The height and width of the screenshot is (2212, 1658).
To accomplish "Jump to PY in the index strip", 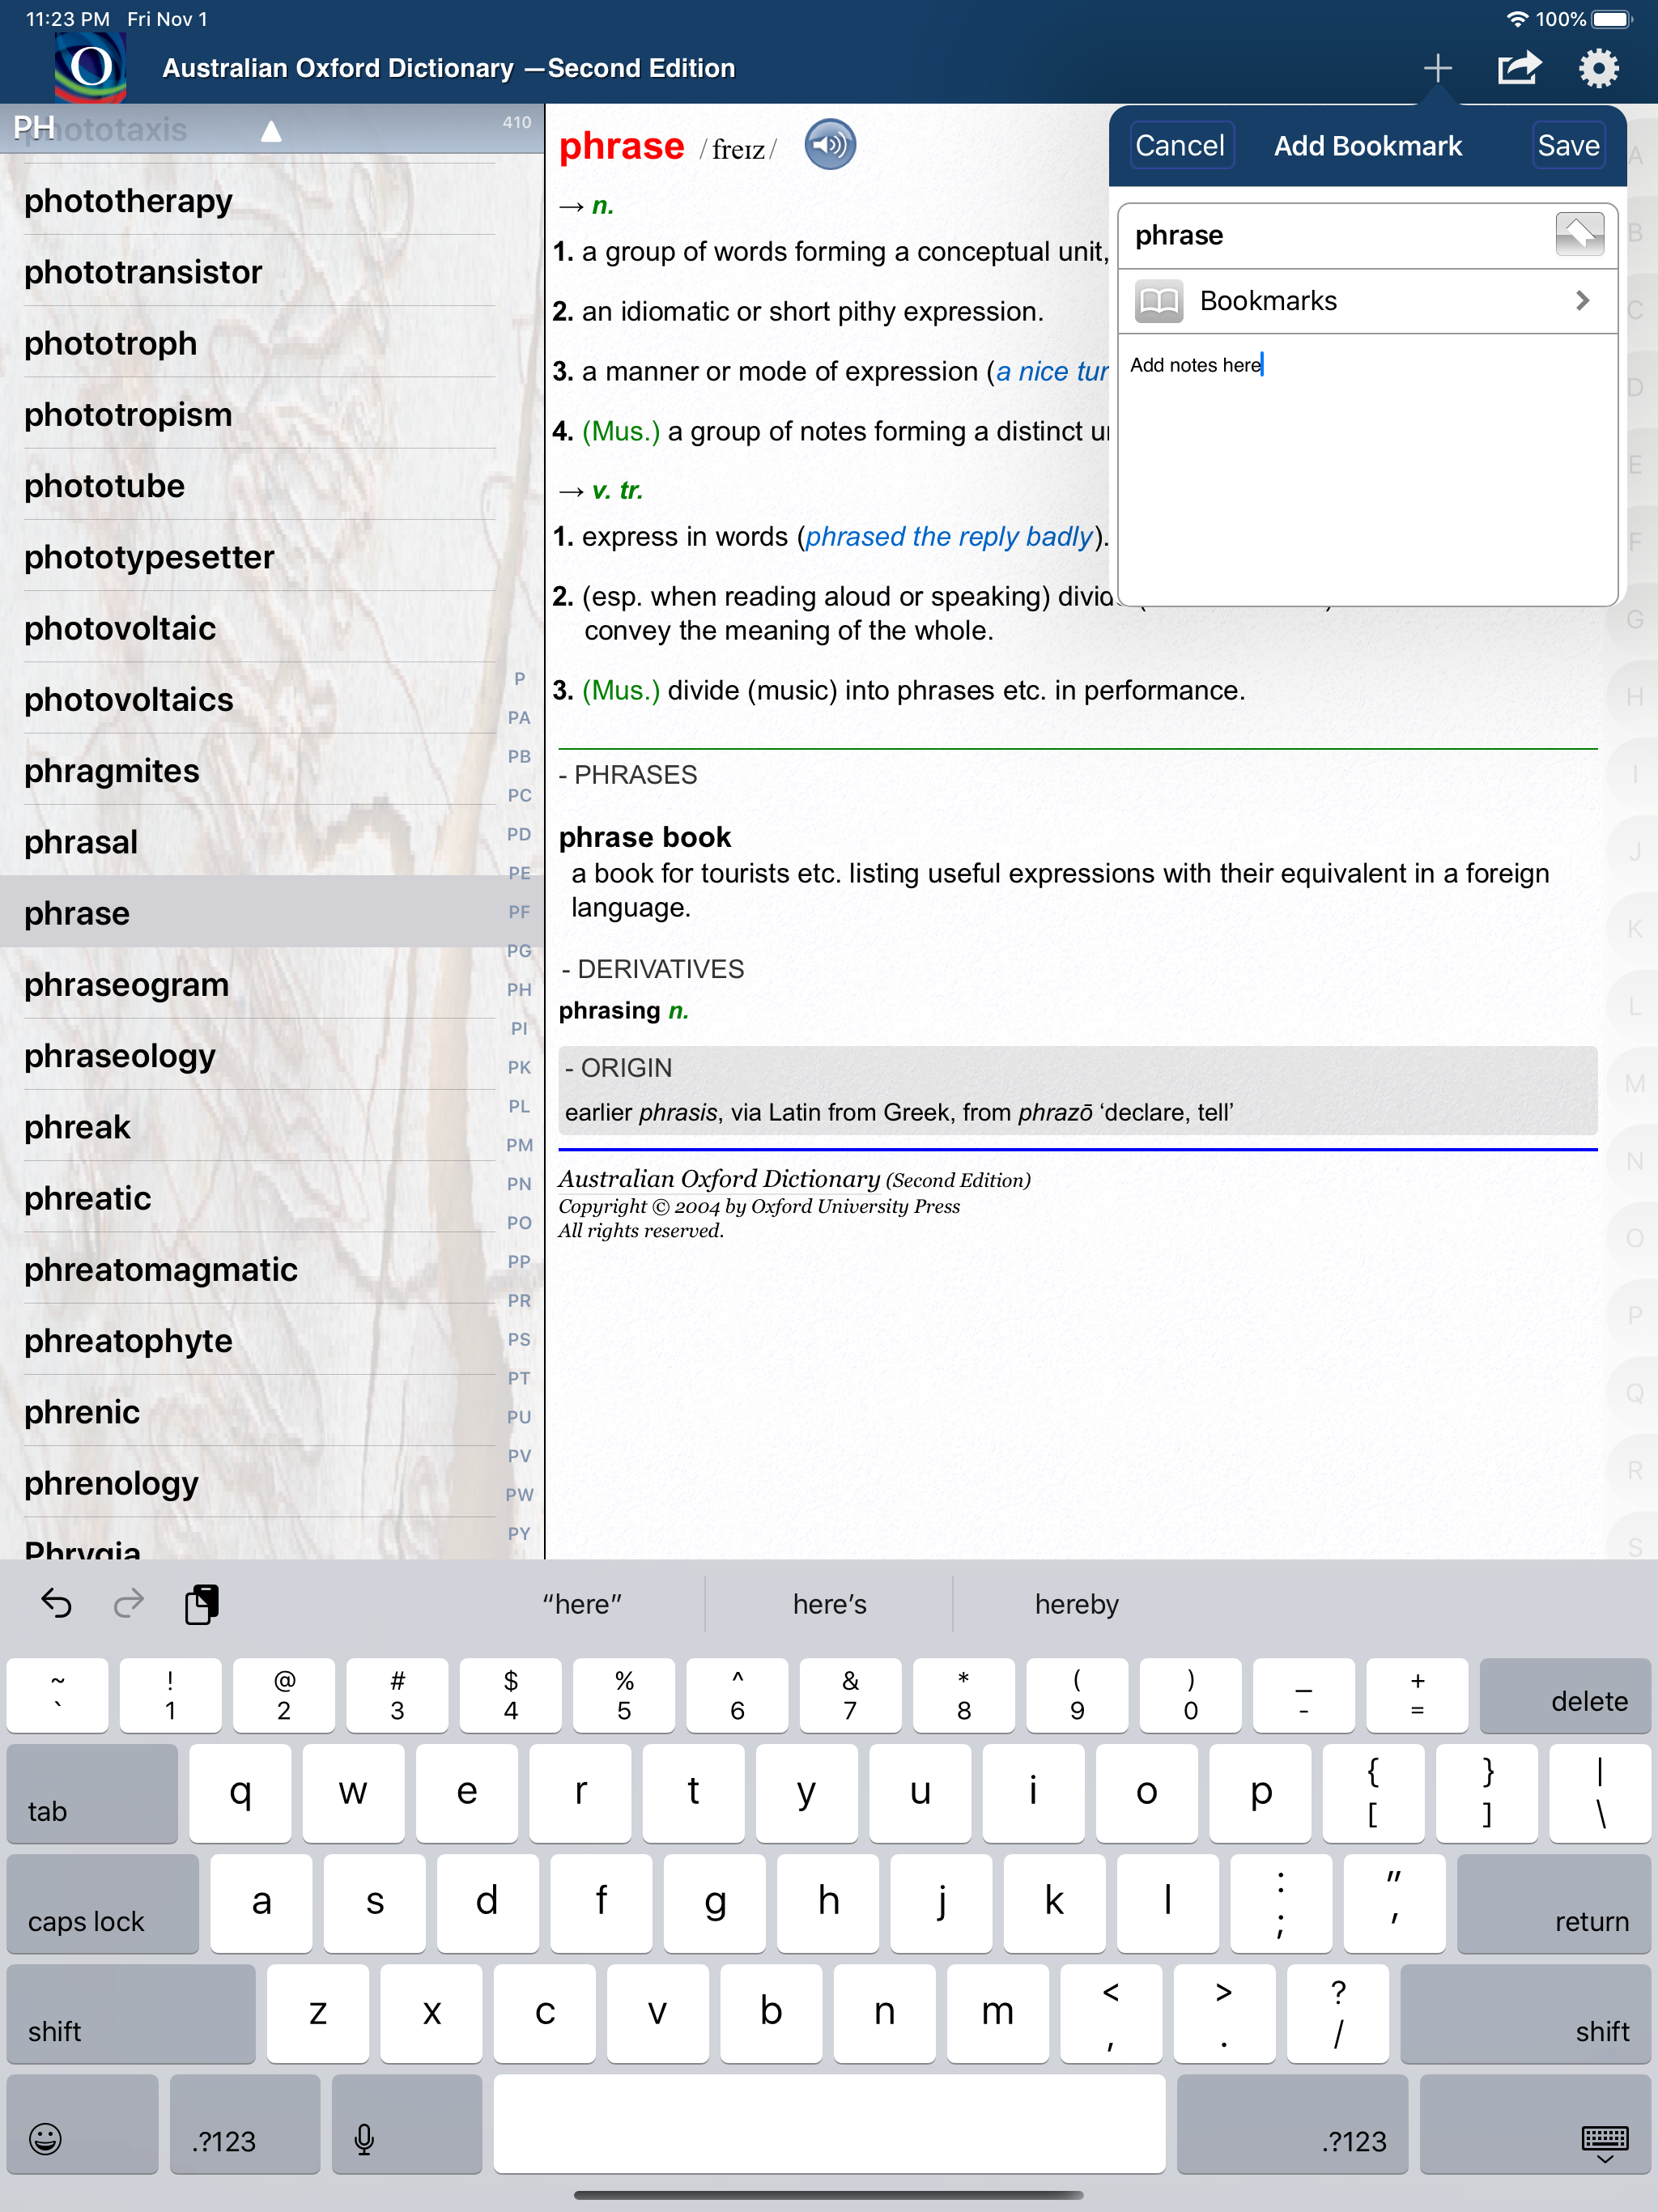I will coord(519,1533).
